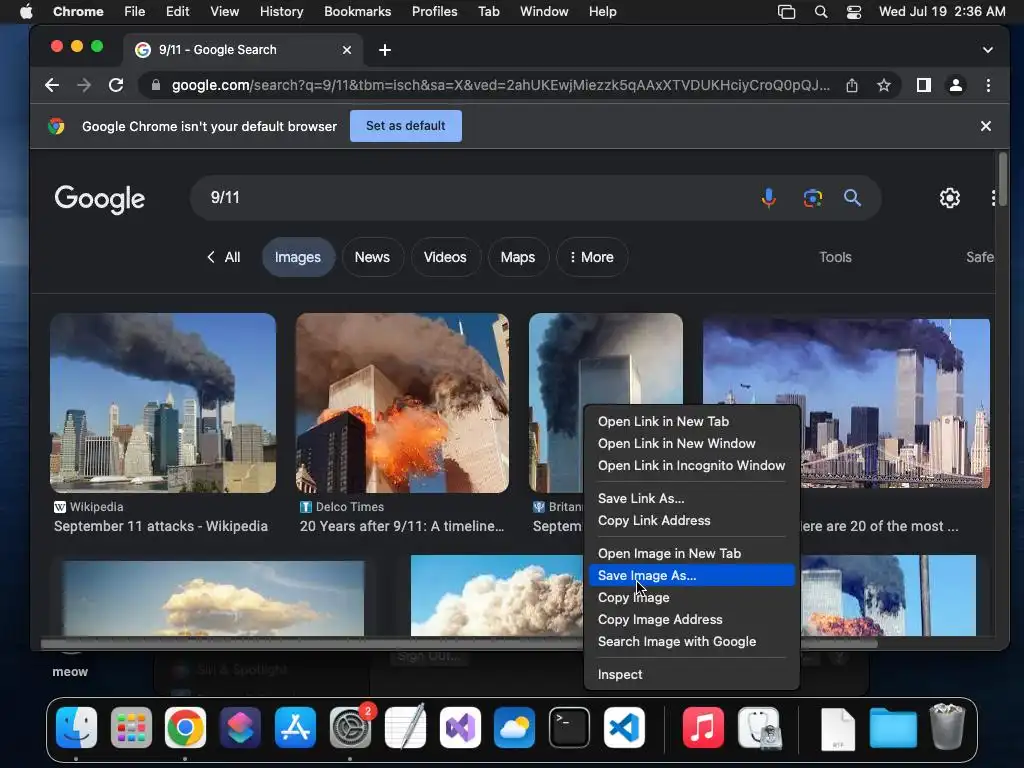Click the Google logo
Image resolution: width=1024 pixels, height=768 pixels.
99,199
